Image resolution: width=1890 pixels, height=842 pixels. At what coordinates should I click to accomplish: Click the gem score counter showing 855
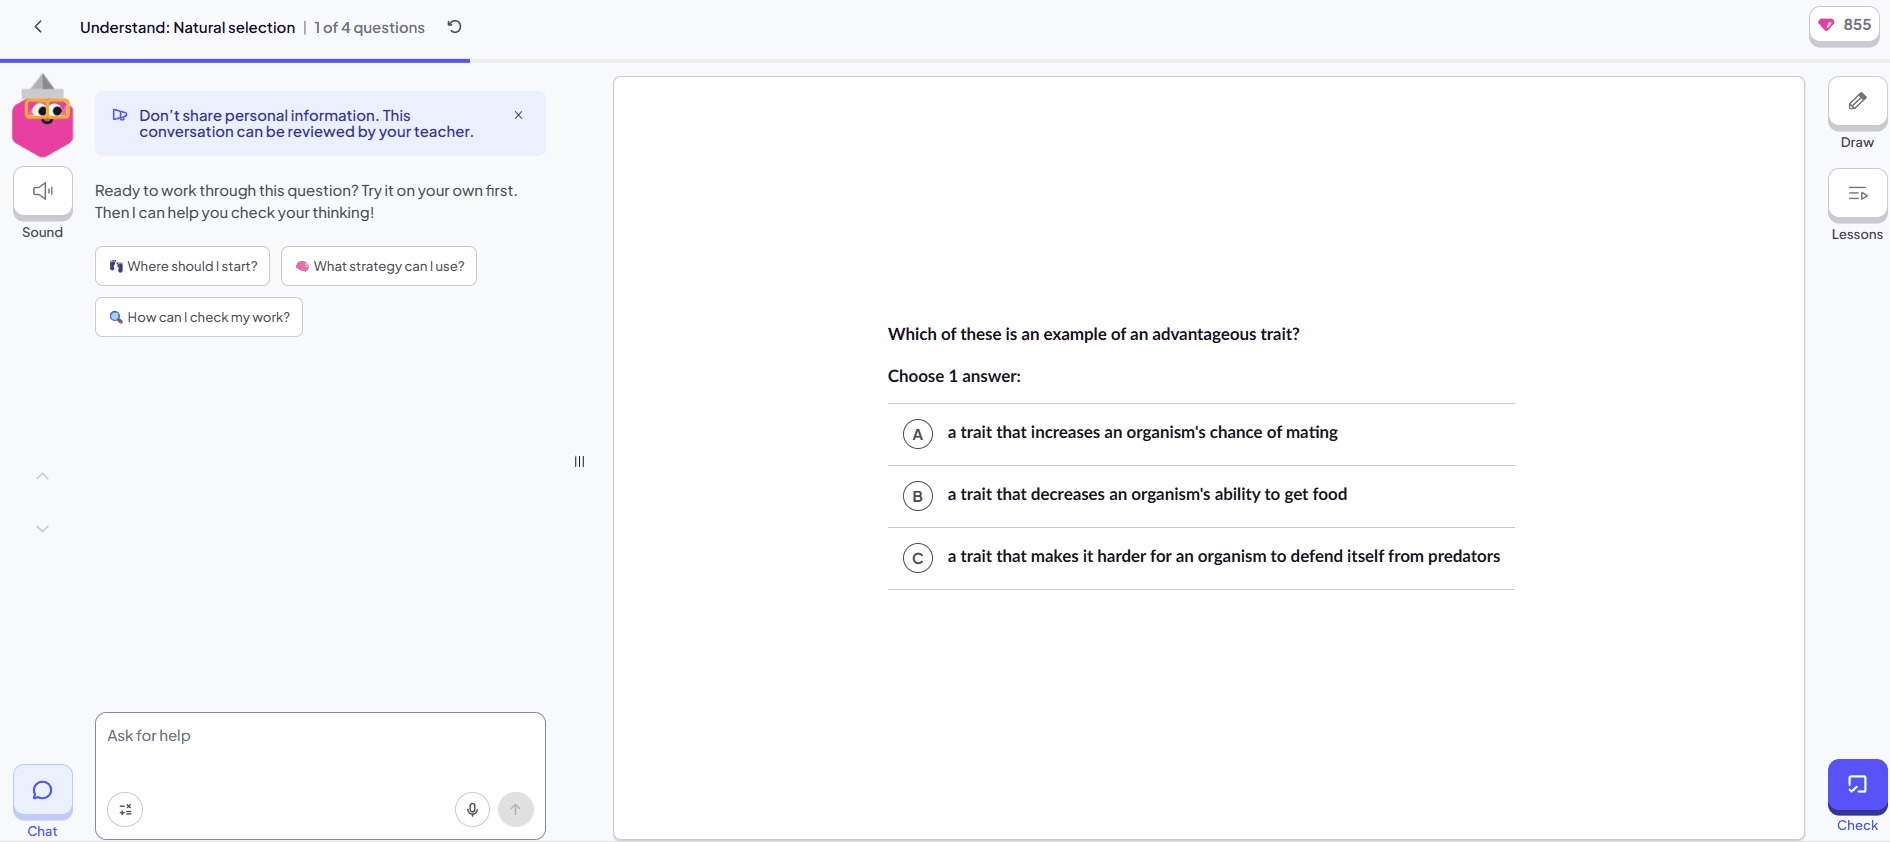[x=1845, y=25]
